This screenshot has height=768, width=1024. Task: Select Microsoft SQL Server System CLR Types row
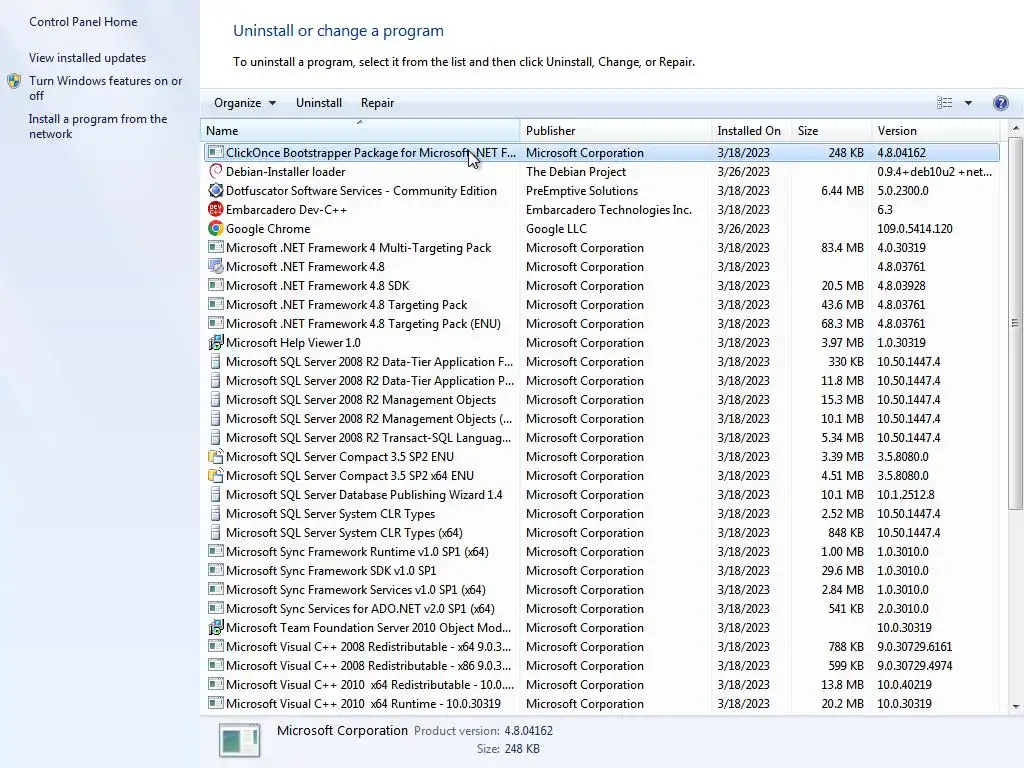pos(601,514)
